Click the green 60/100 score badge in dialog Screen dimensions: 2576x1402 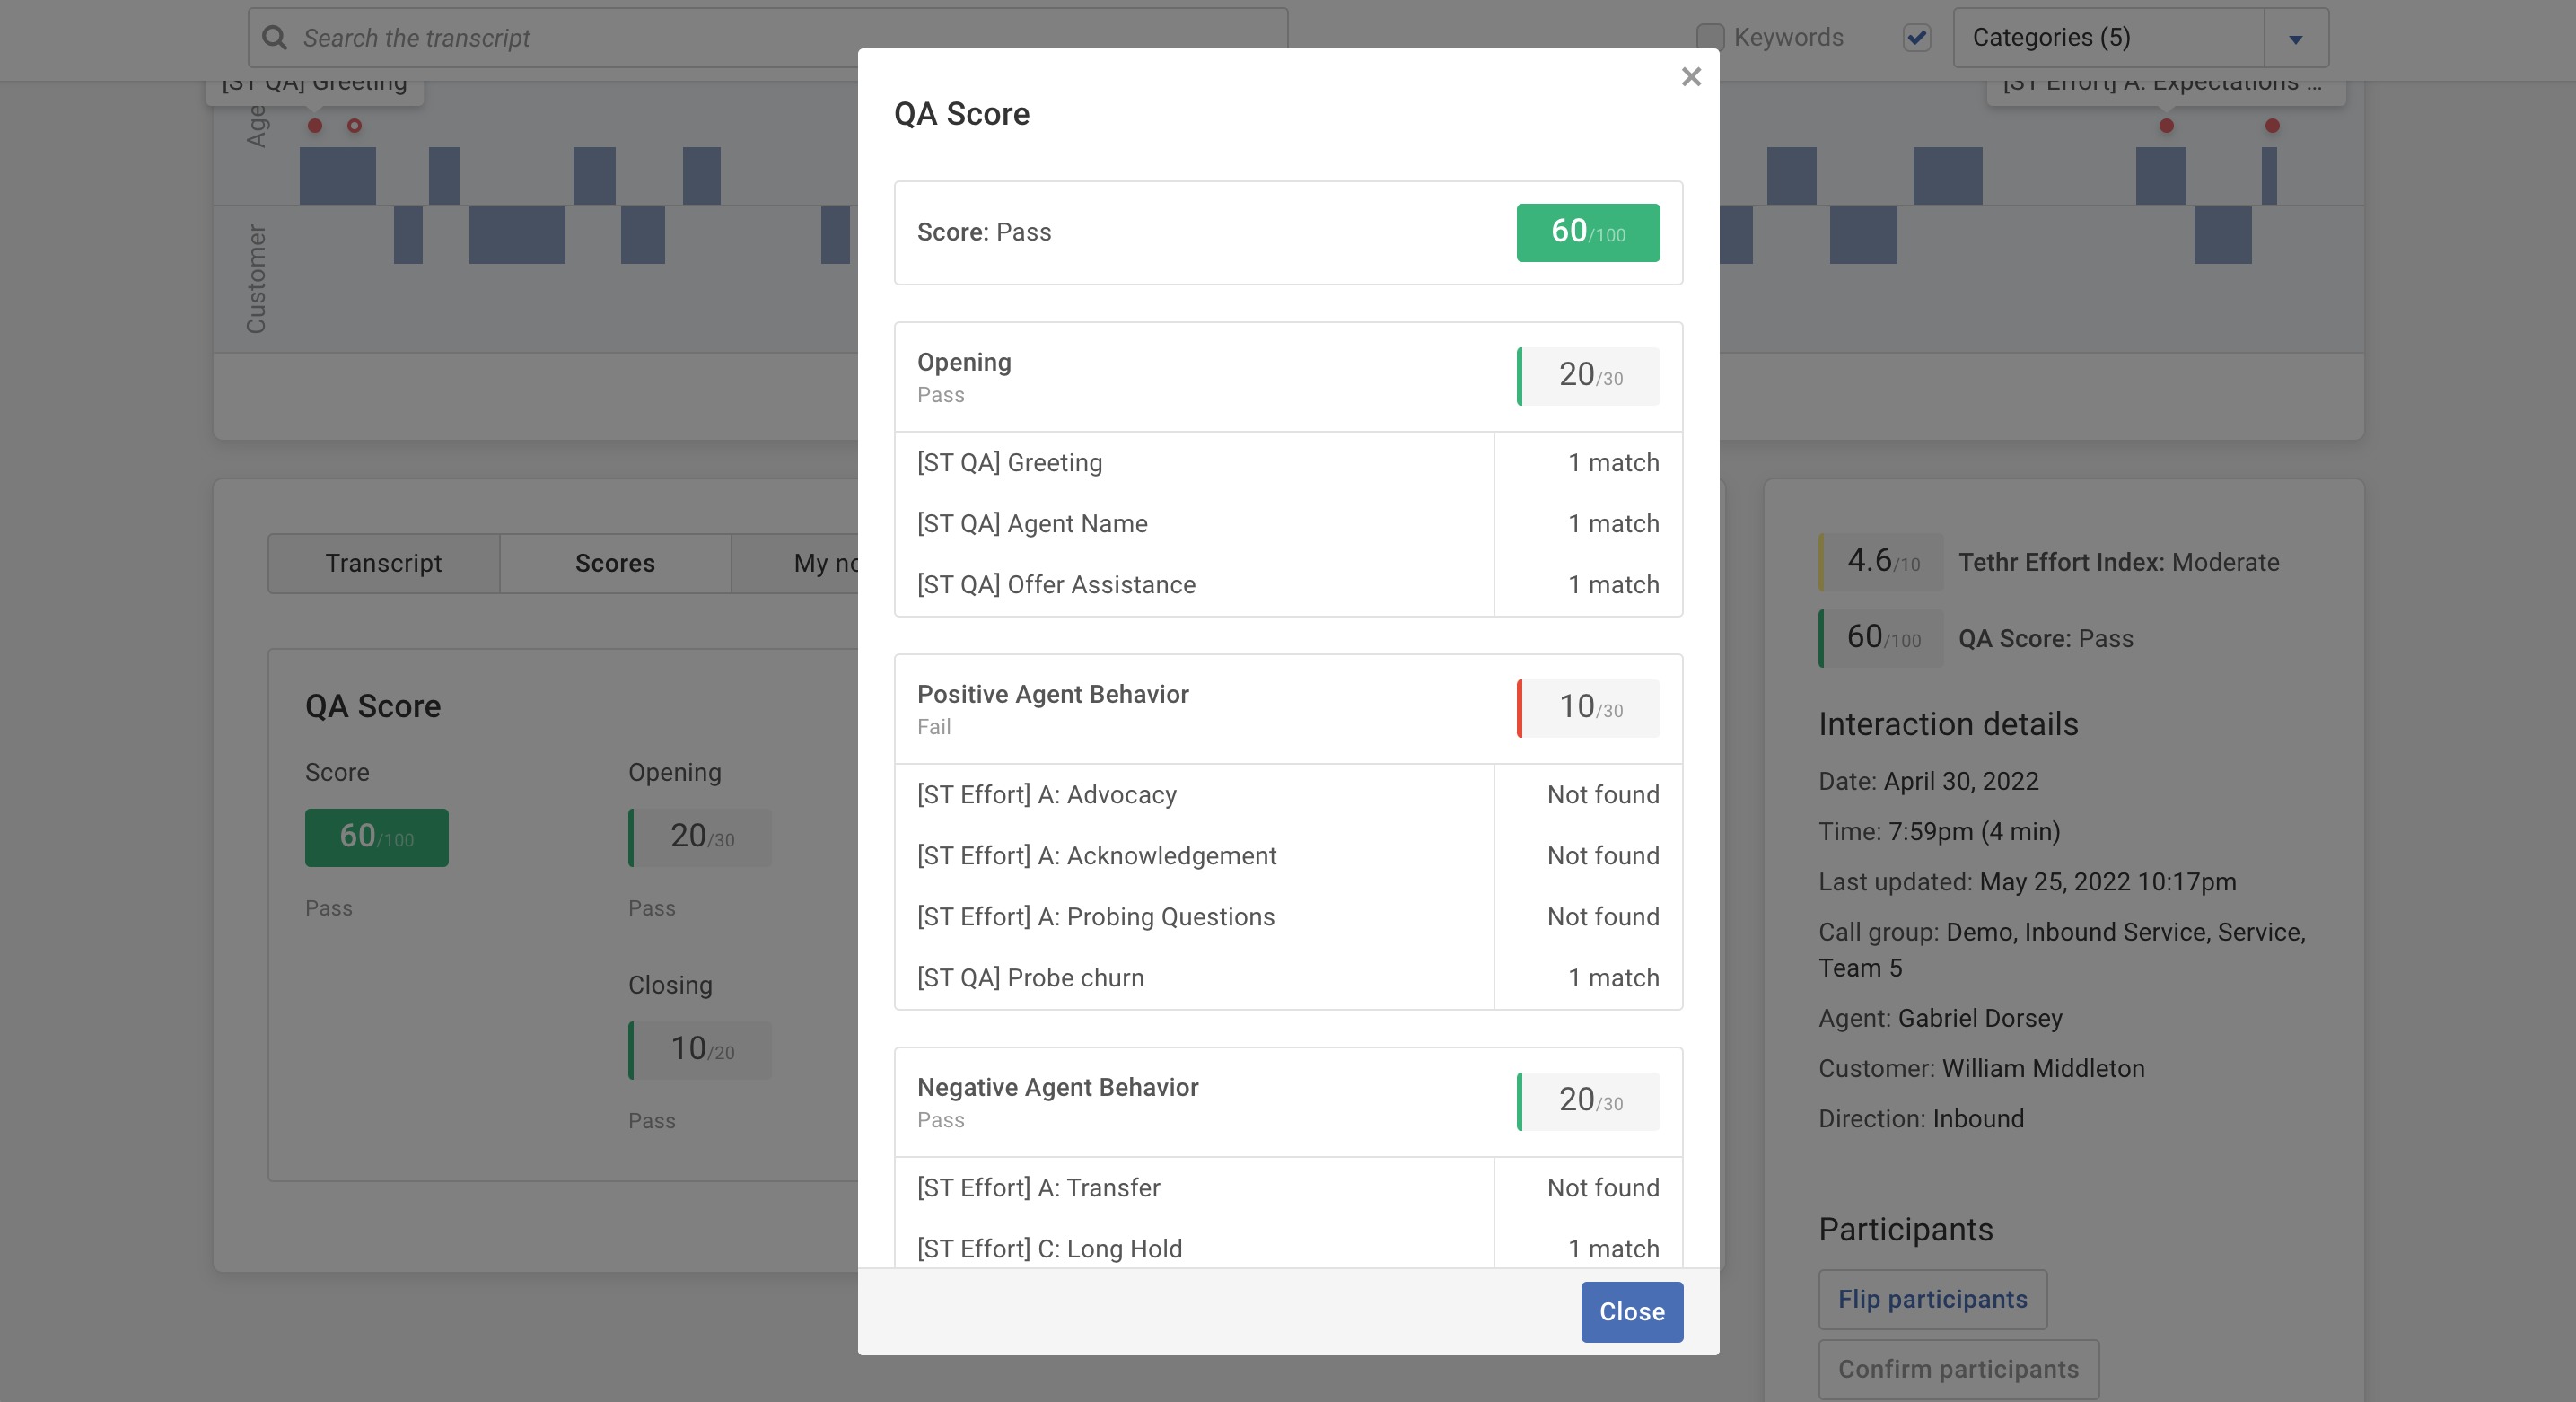pos(1587,232)
